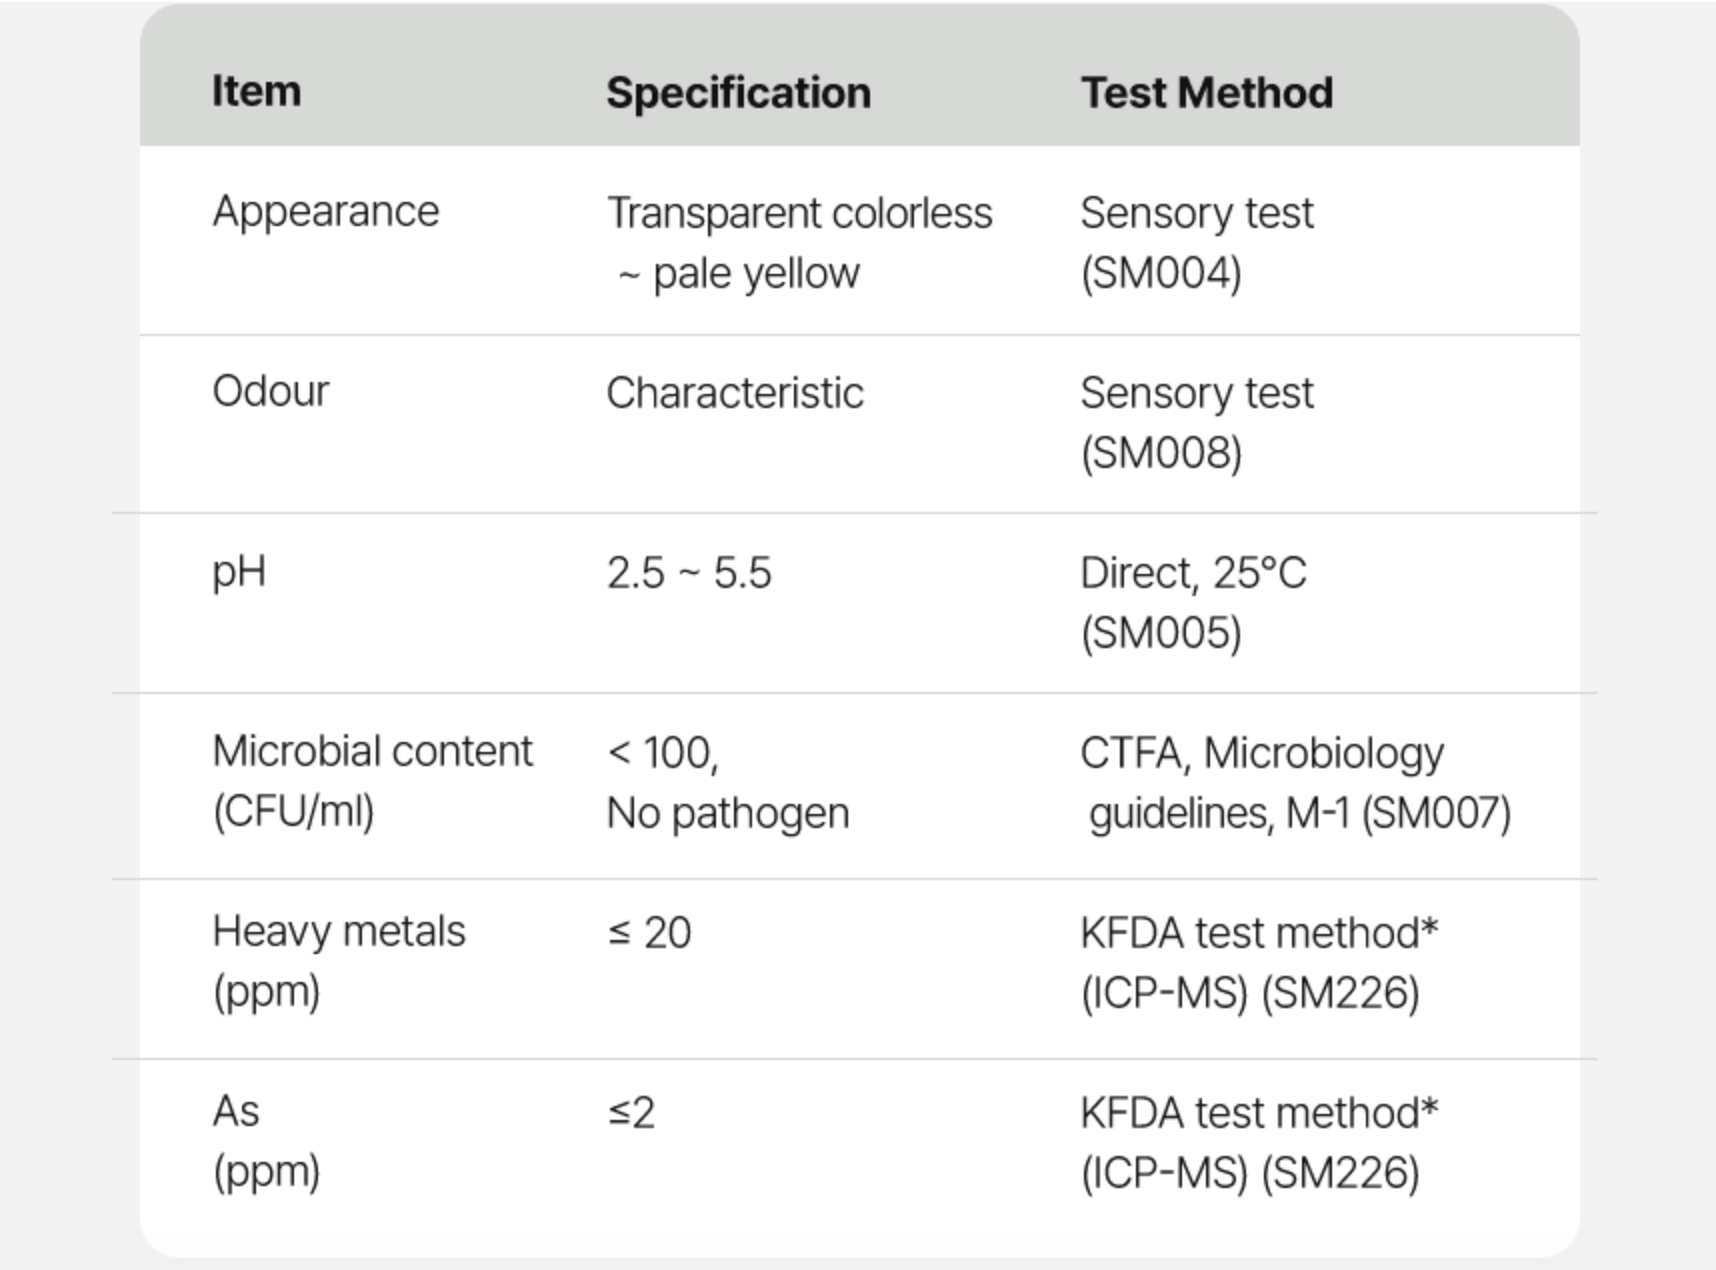The width and height of the screenshot is (1716, 1270).
Task: Click the Item column header
Action: [256, 91]
